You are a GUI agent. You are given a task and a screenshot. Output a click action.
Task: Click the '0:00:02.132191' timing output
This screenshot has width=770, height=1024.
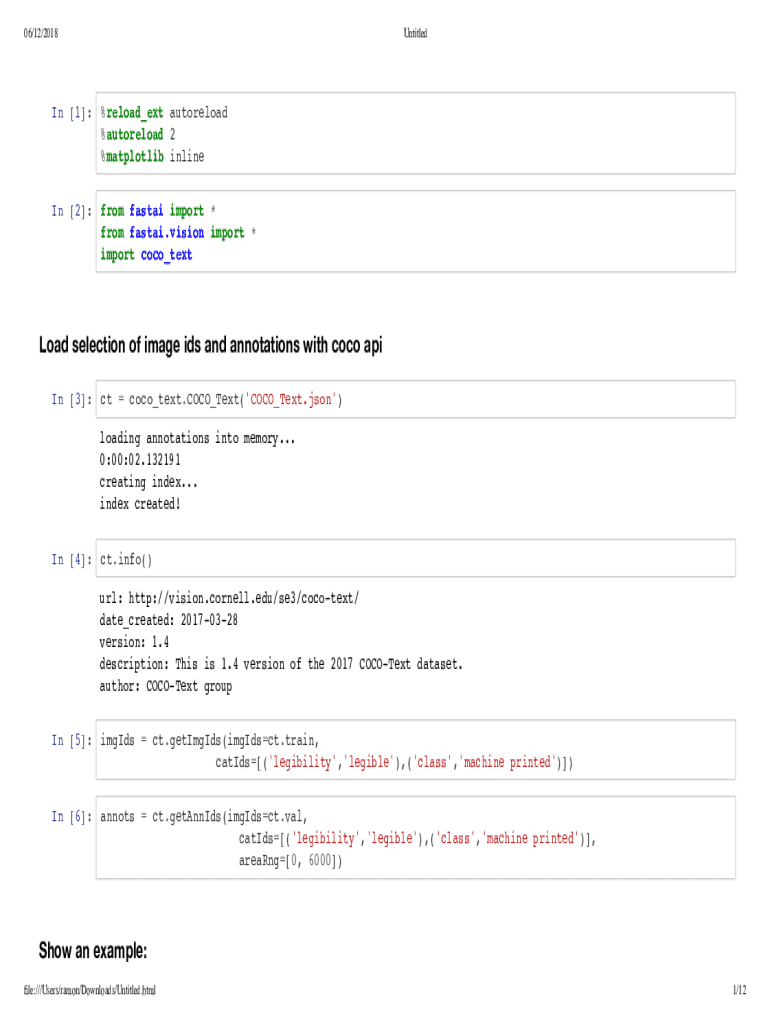[140, 460]
